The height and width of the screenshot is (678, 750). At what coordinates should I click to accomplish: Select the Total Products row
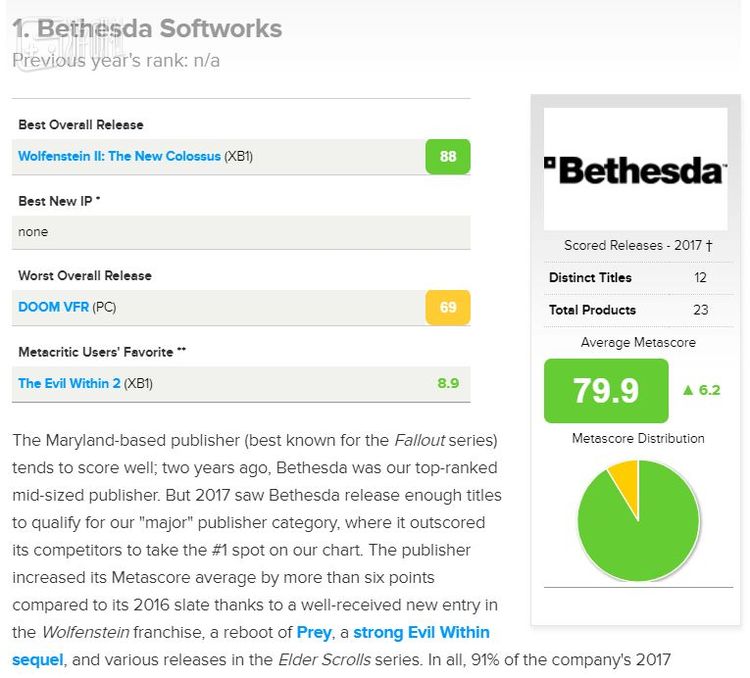click(636, 310)
